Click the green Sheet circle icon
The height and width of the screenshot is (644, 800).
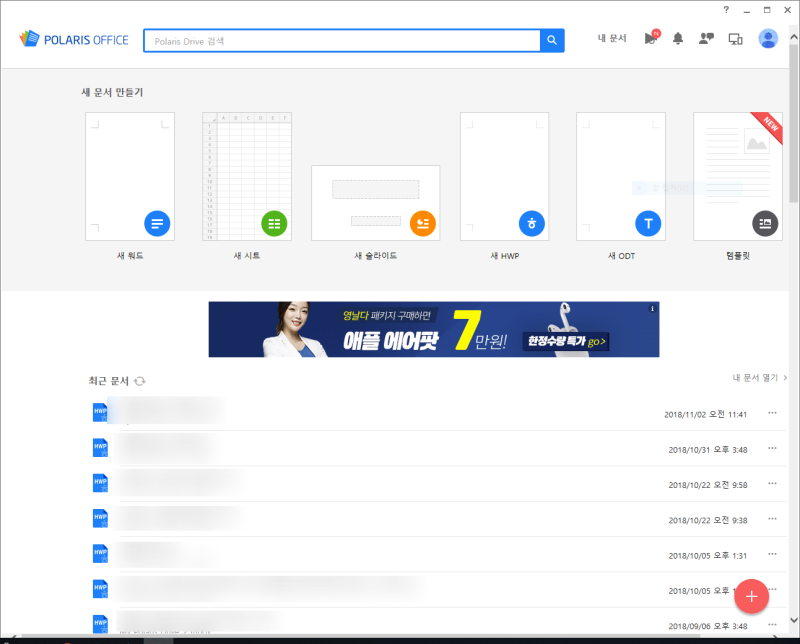274,224
